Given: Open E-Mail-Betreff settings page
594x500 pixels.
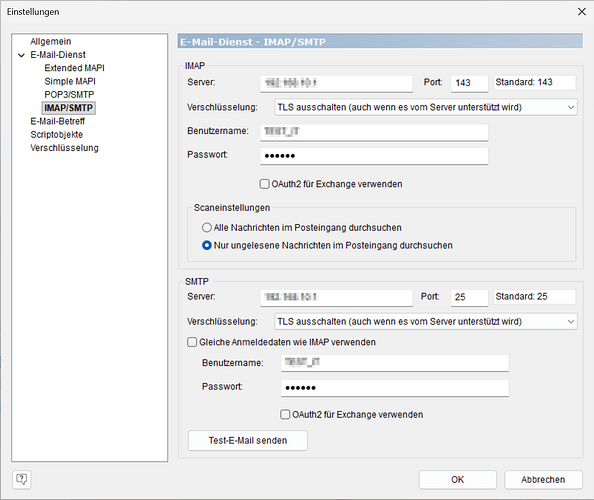Looking at the screenshot, I should 58,121.
